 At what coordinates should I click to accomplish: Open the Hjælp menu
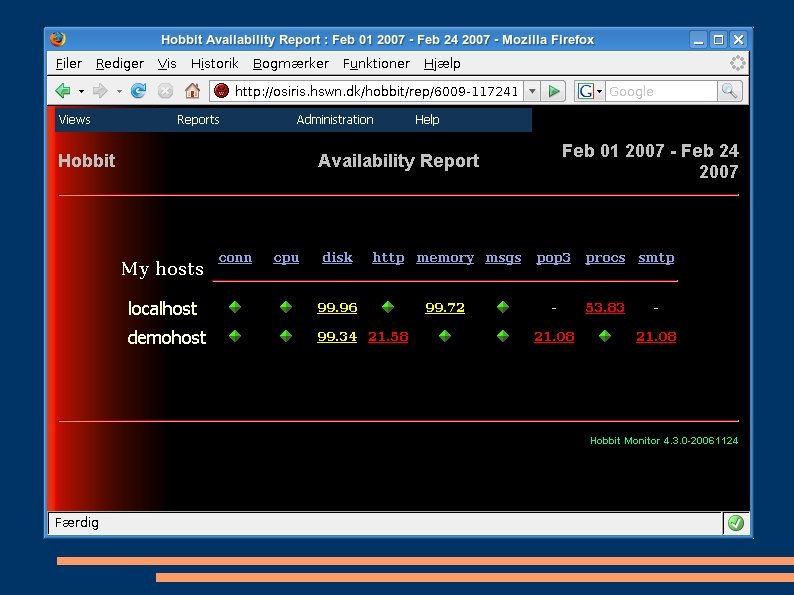(442, 64)
